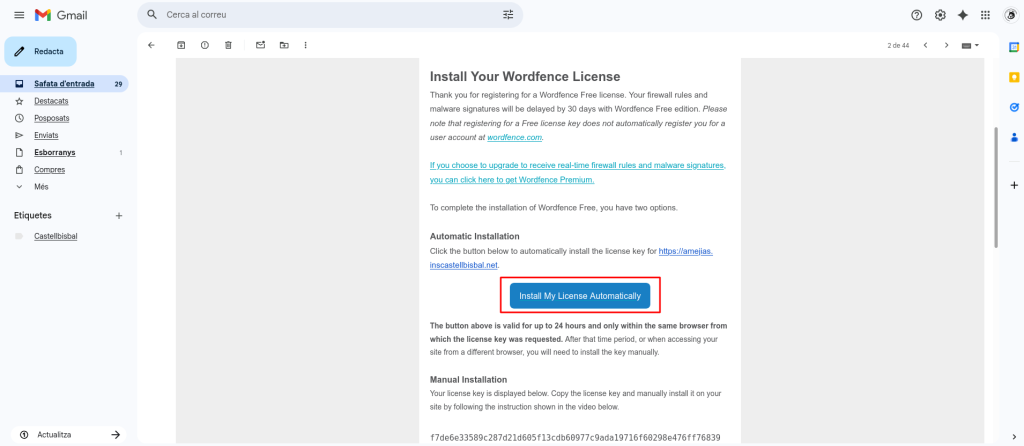The width and height of the screenshot is (1024, 446).
Task: Click Install My License Automatically button
Action: pyautogui.click(x=580, y=296)
